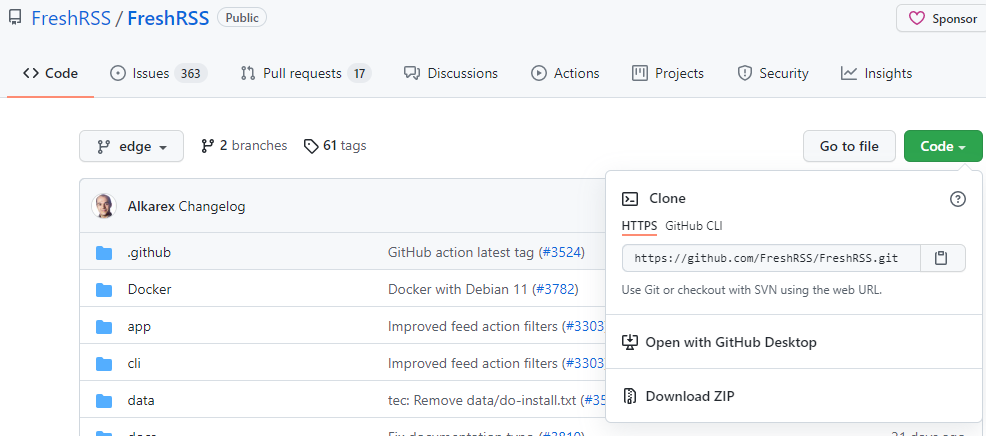Click the 17 pull requests counter
The height and width of the screenshot is (436, 986).
(x=359, y=74)
